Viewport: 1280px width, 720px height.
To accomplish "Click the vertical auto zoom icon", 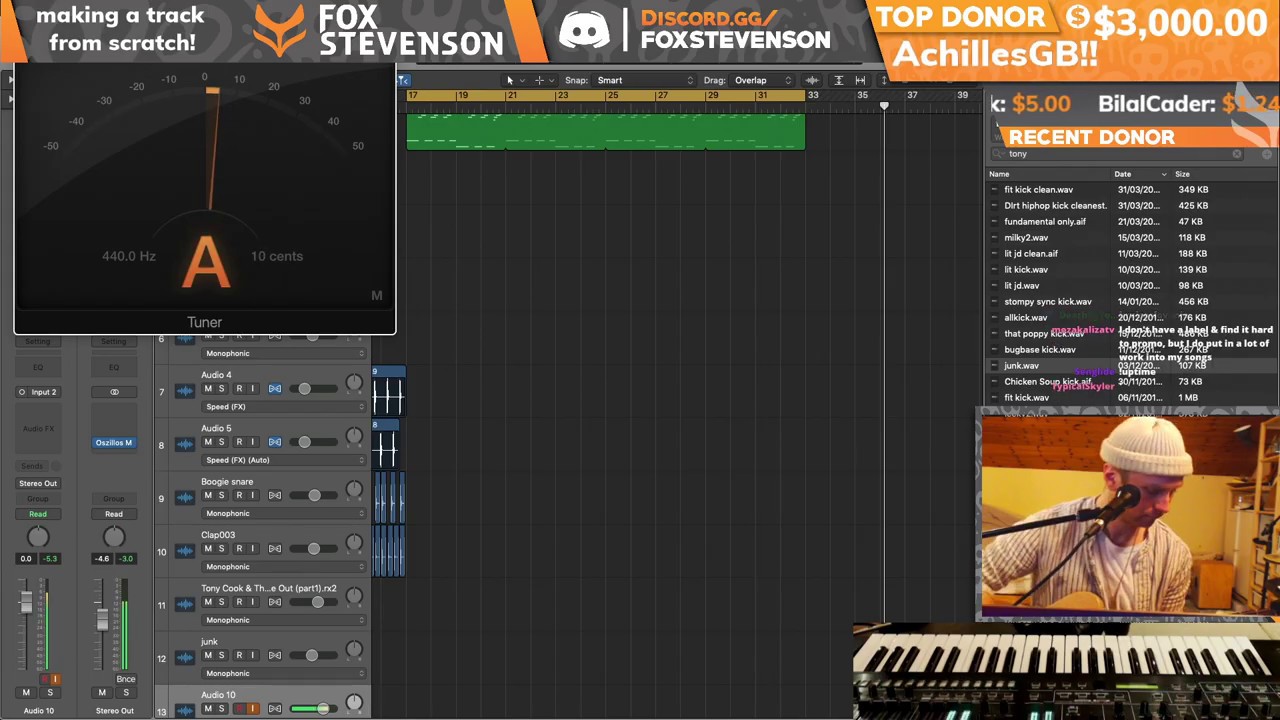I will click(838, 80).
